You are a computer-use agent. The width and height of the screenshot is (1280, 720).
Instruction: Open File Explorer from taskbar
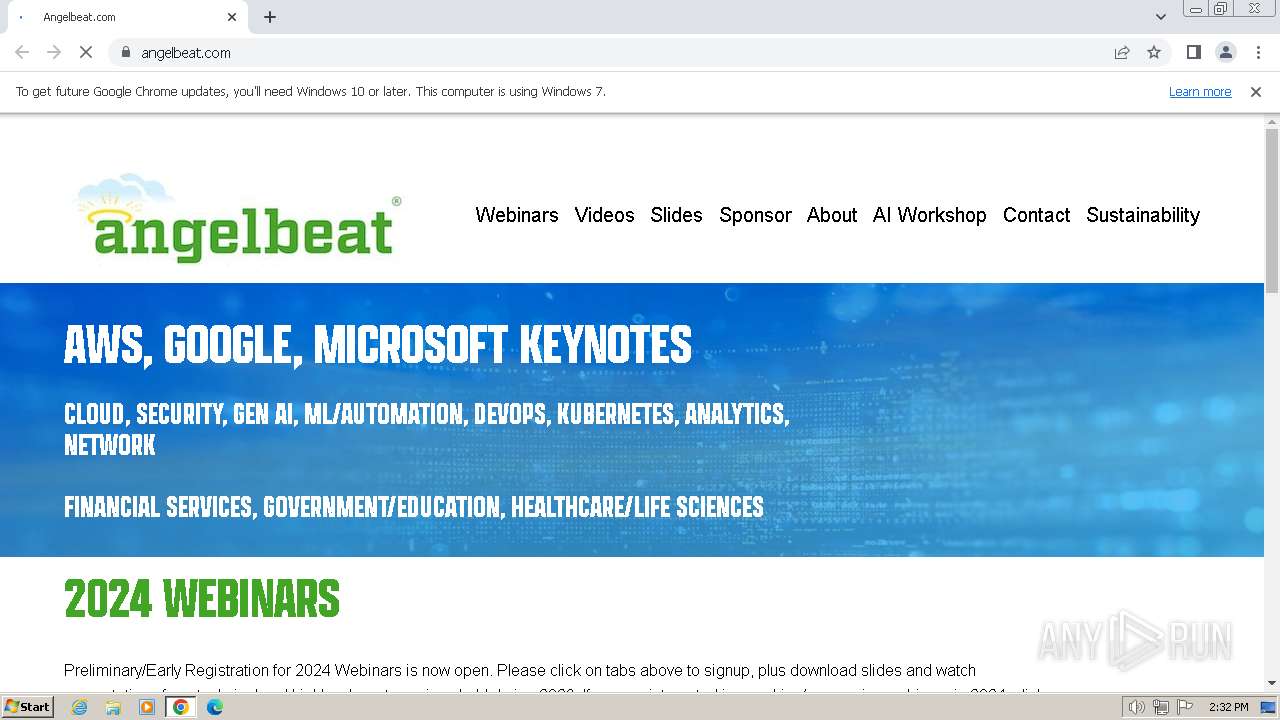pos(113,707)
